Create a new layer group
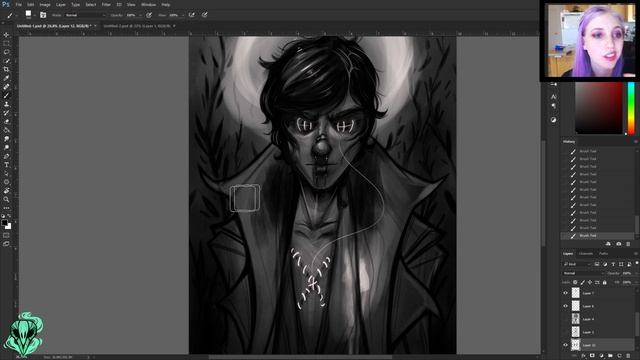Screen dimensions: 640x360 tap(610, 356)
